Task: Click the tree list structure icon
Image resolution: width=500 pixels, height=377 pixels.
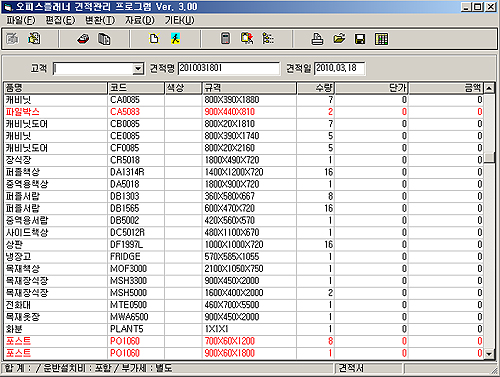Action: (268, 39)
